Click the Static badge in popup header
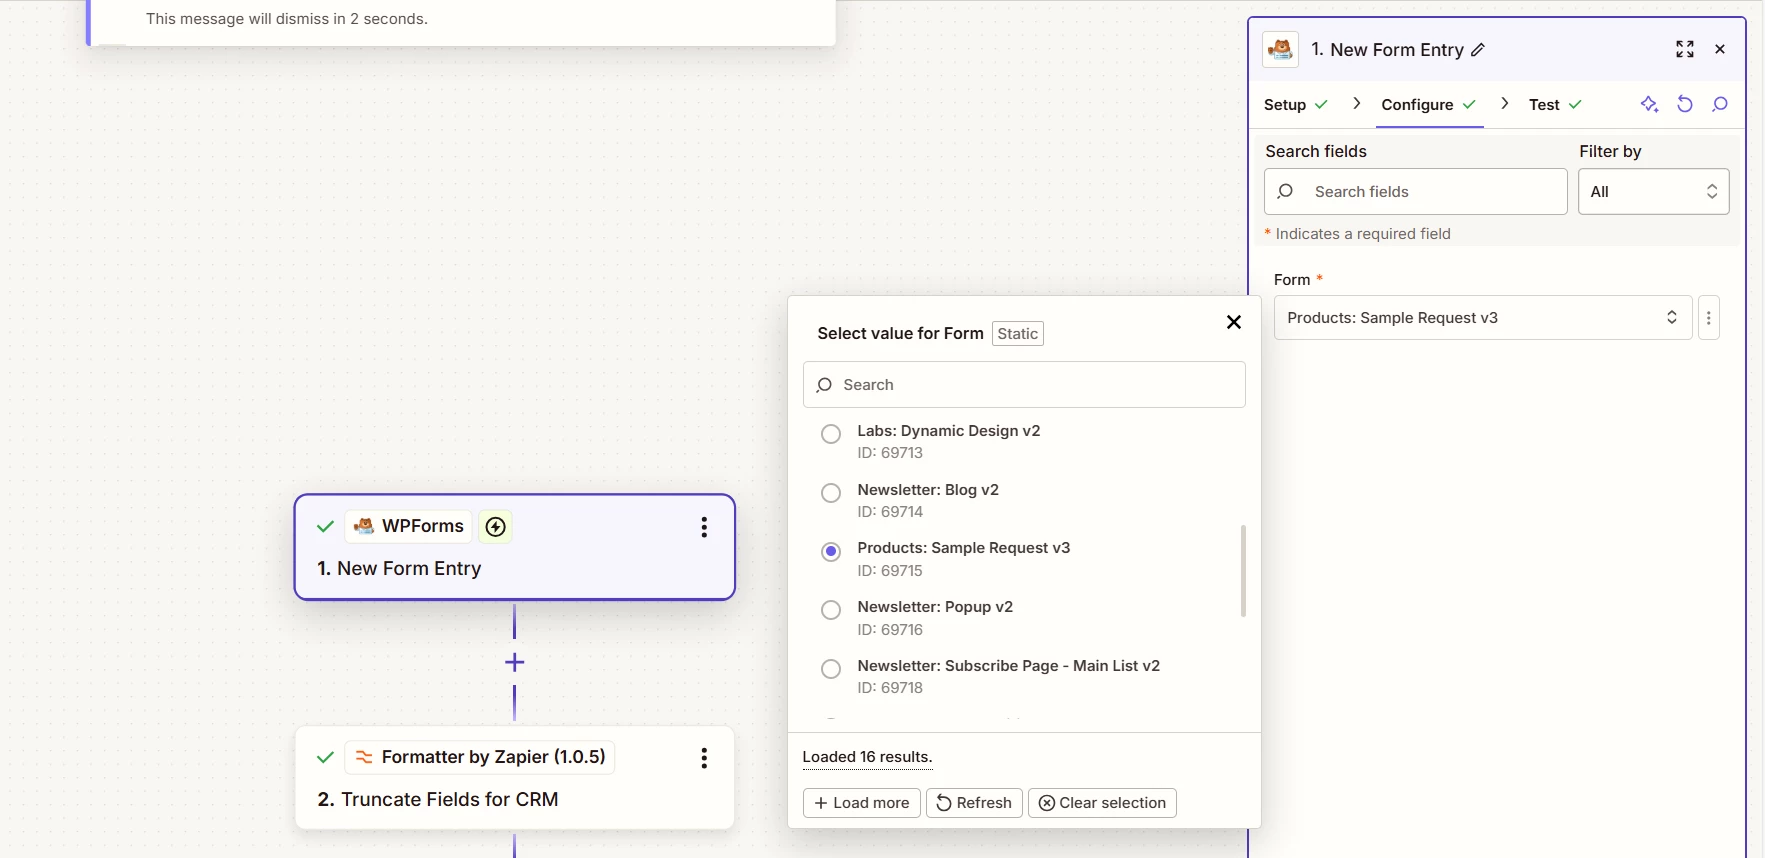 pyautogui.click(x=1018, y=334)
